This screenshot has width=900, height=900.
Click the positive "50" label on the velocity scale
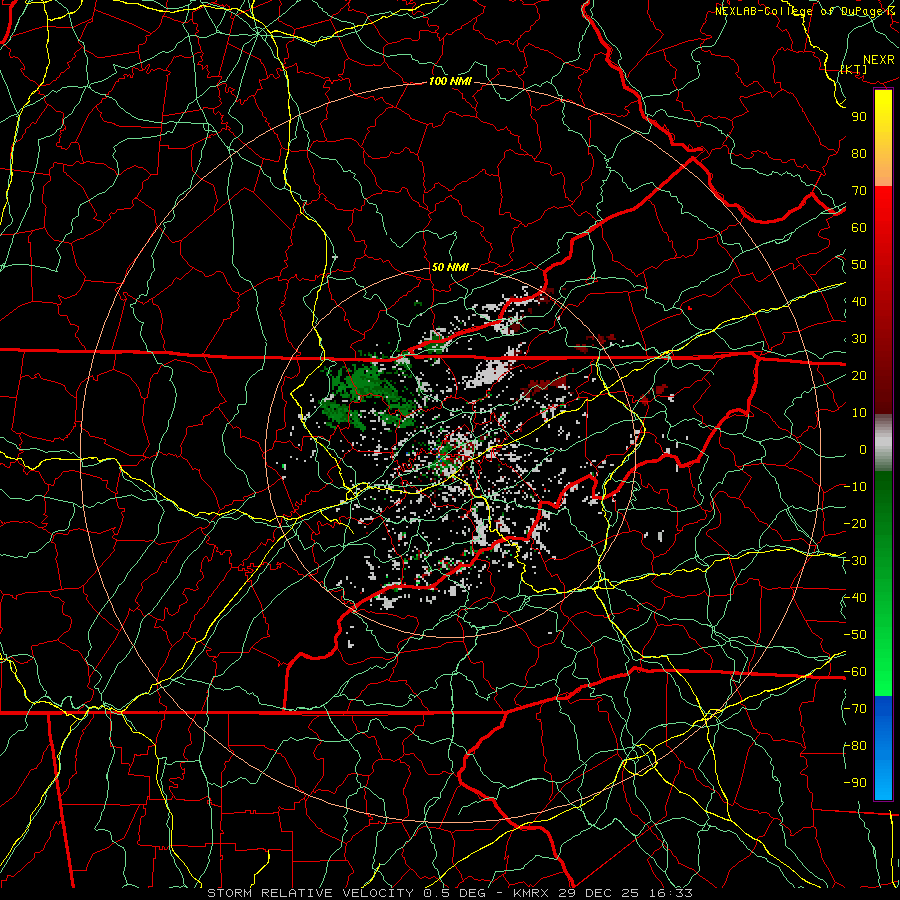pyautogui.click(x=859, y=265)
